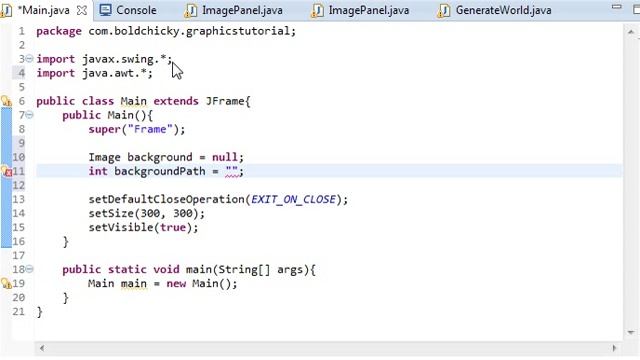Click the null keyword on line 10
The image size is (640, 360).
[225, 158]
